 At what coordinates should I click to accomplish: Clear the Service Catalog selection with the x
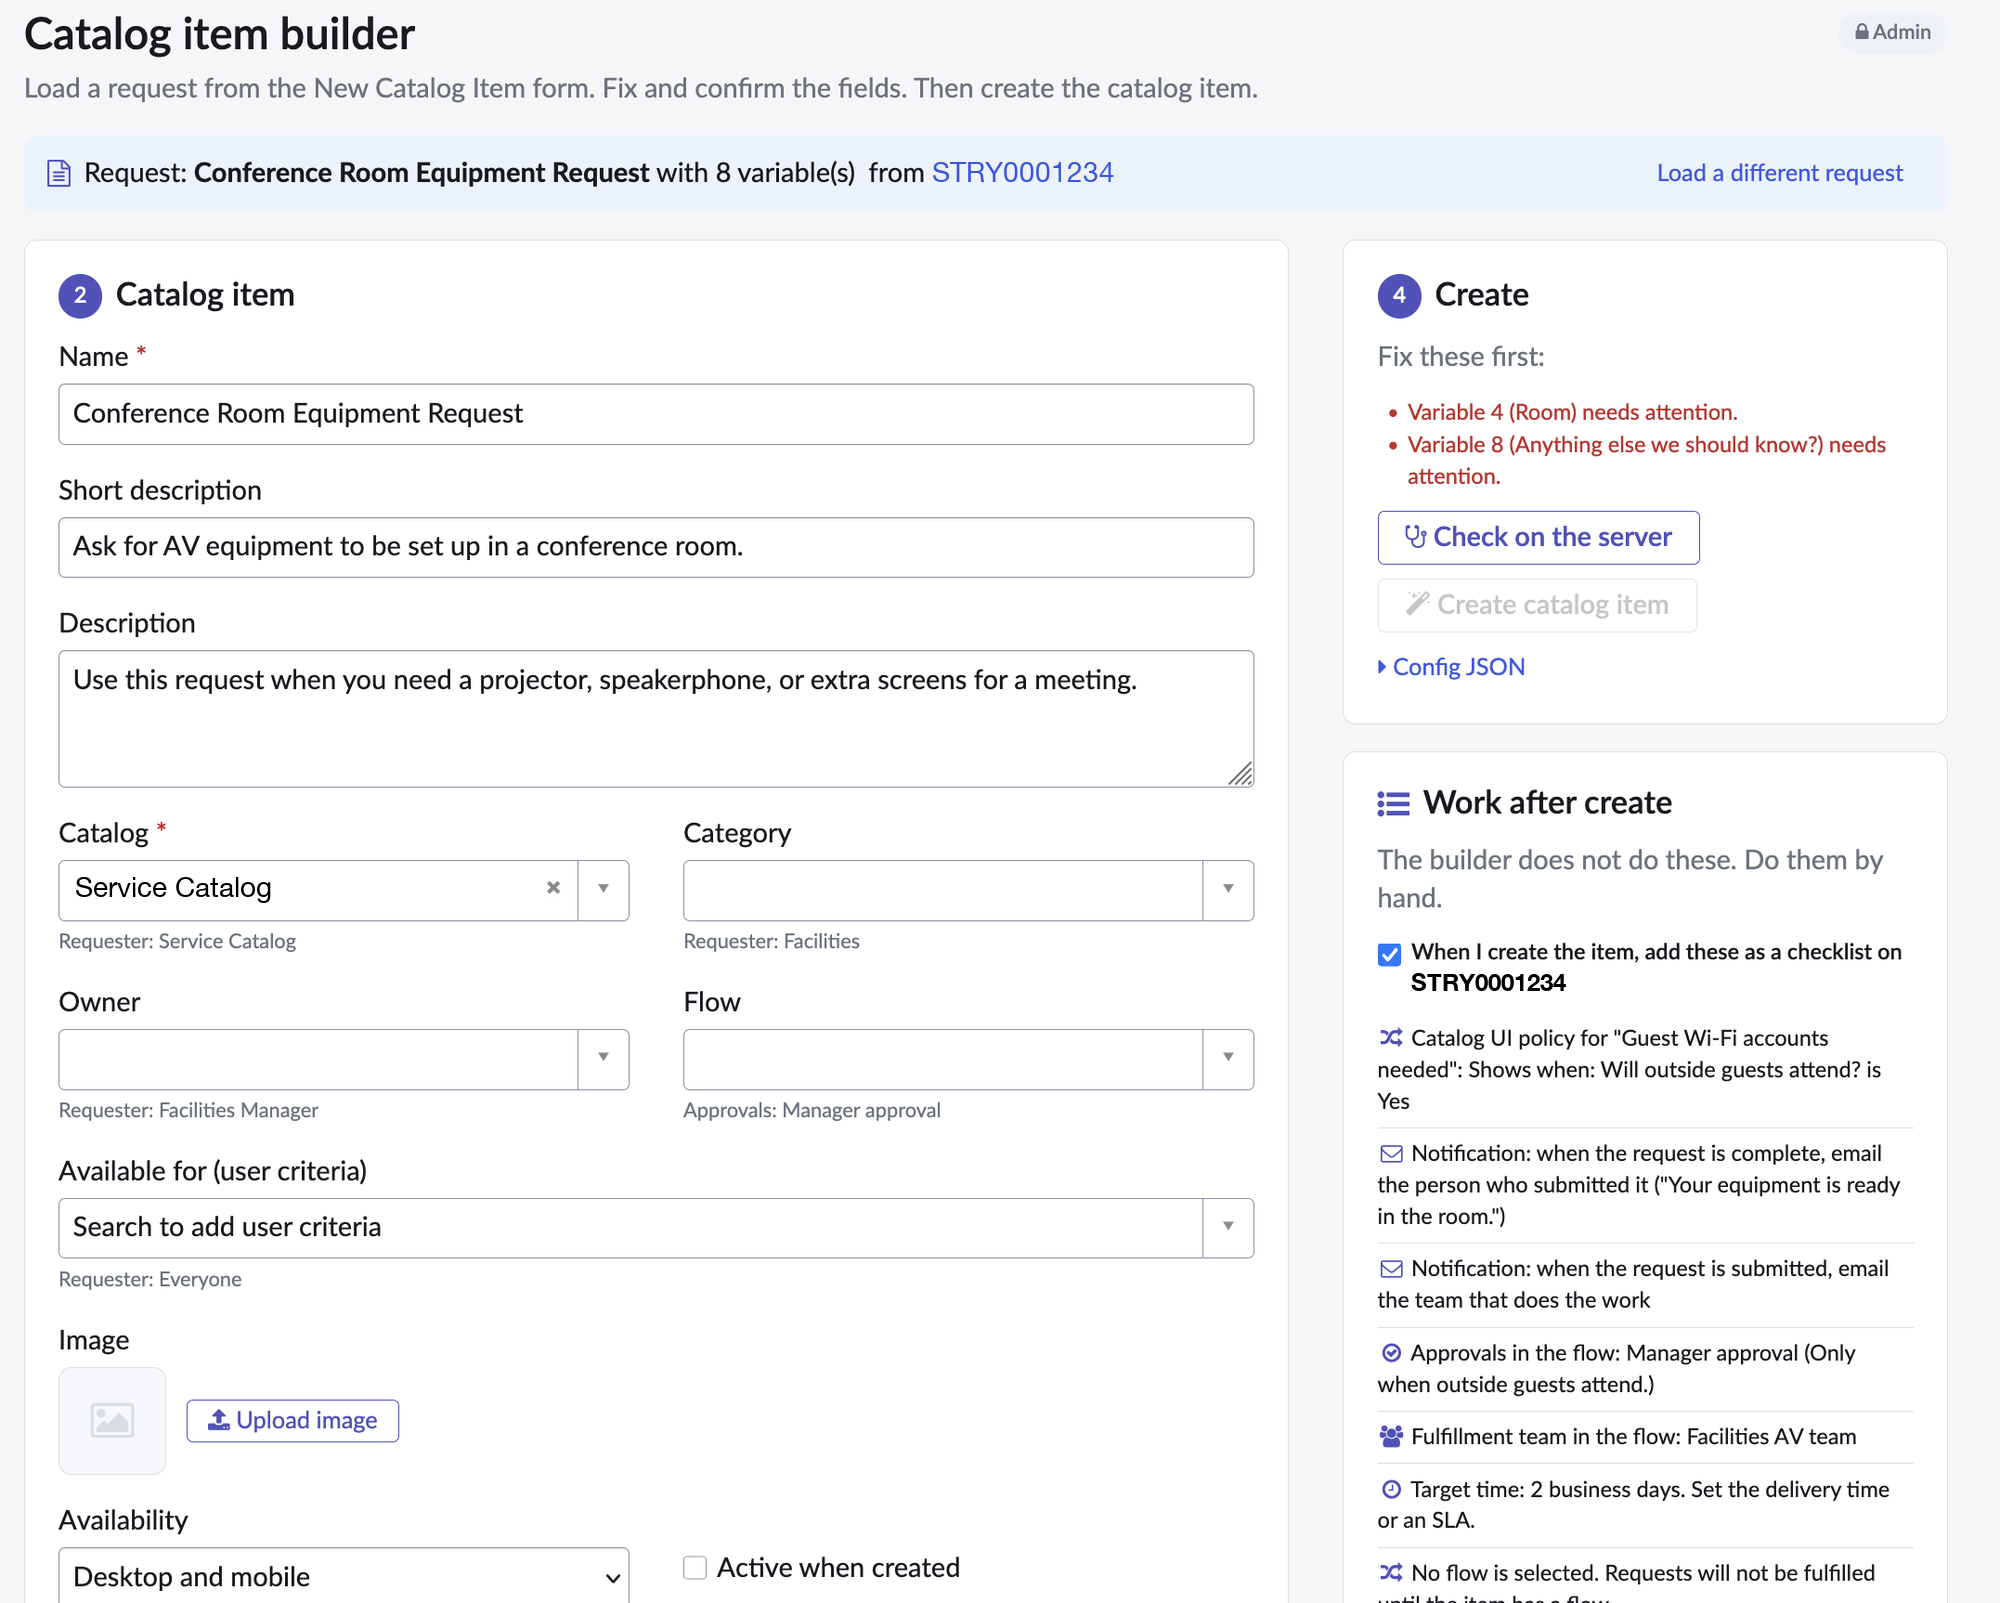click(553, 888)
